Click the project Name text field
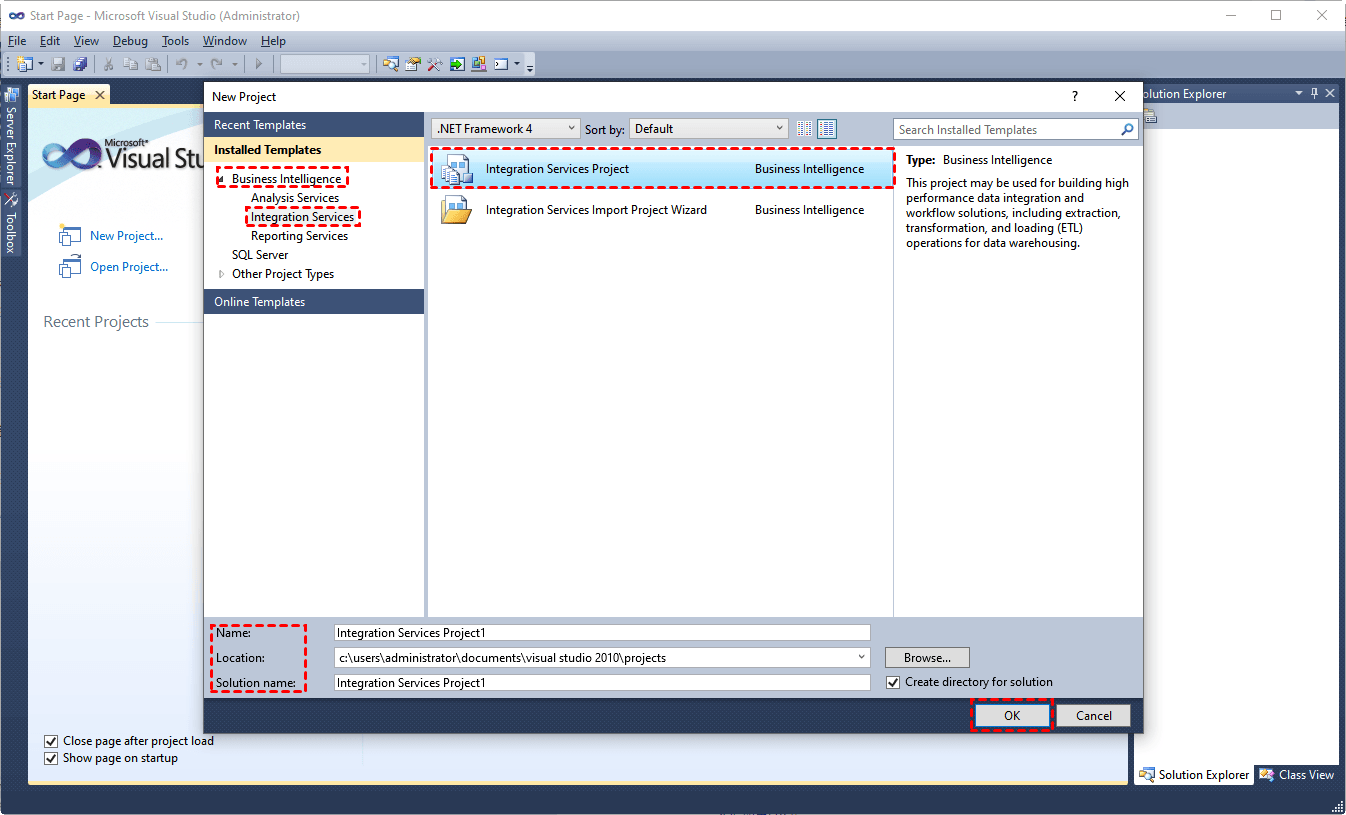This screenshot has width=1346, height=815. [602, 632]
